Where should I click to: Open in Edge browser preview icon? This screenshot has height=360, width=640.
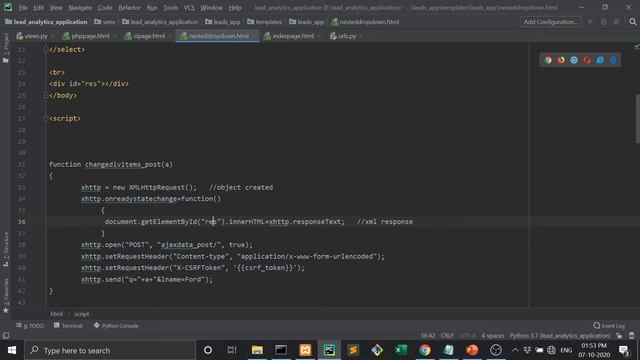pyautogui.click(x=613, y=60)
